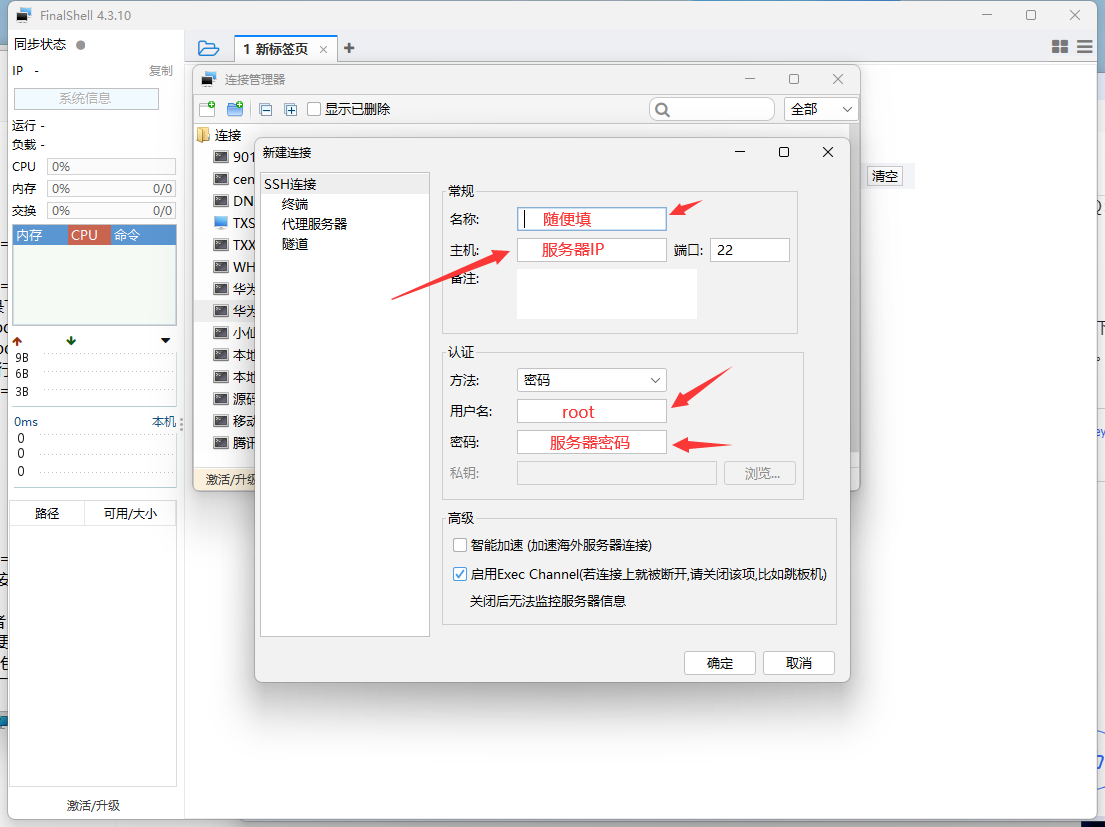Open the hamburger main menu icon

click(1085, 46)
